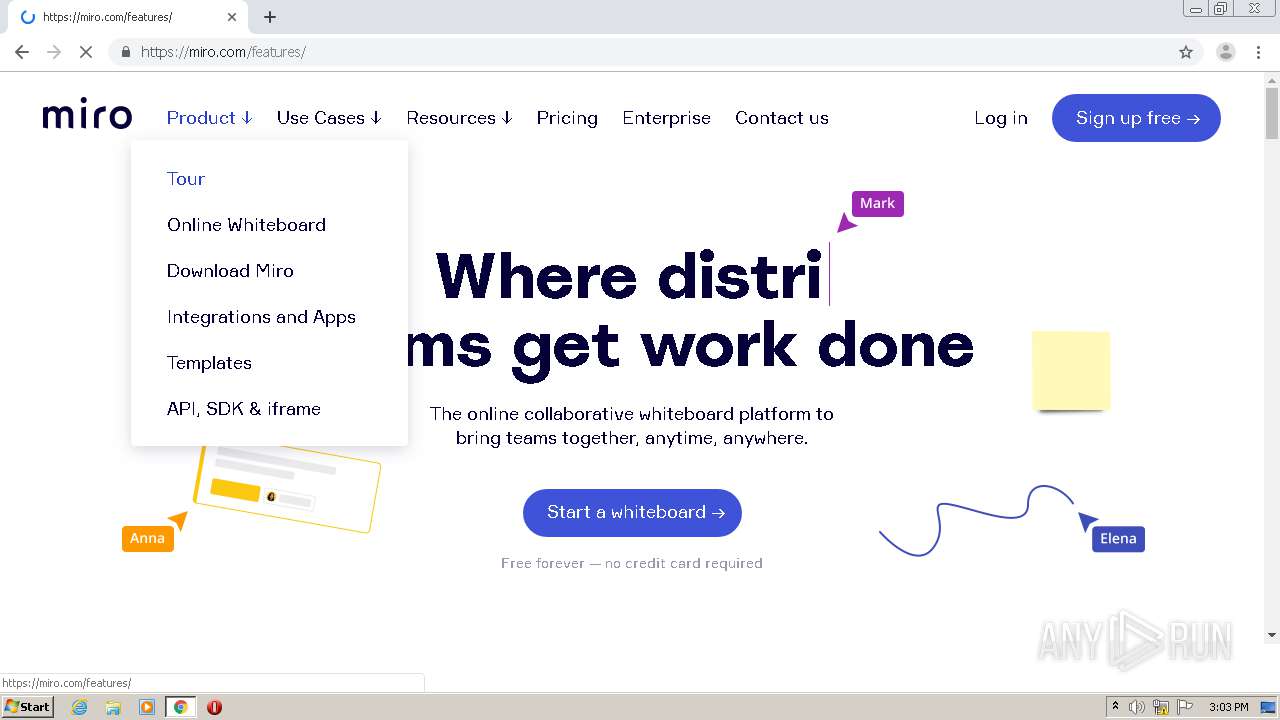
Task: Open File Explorer folder in taskbar
Action: click(x=113, y=707)
